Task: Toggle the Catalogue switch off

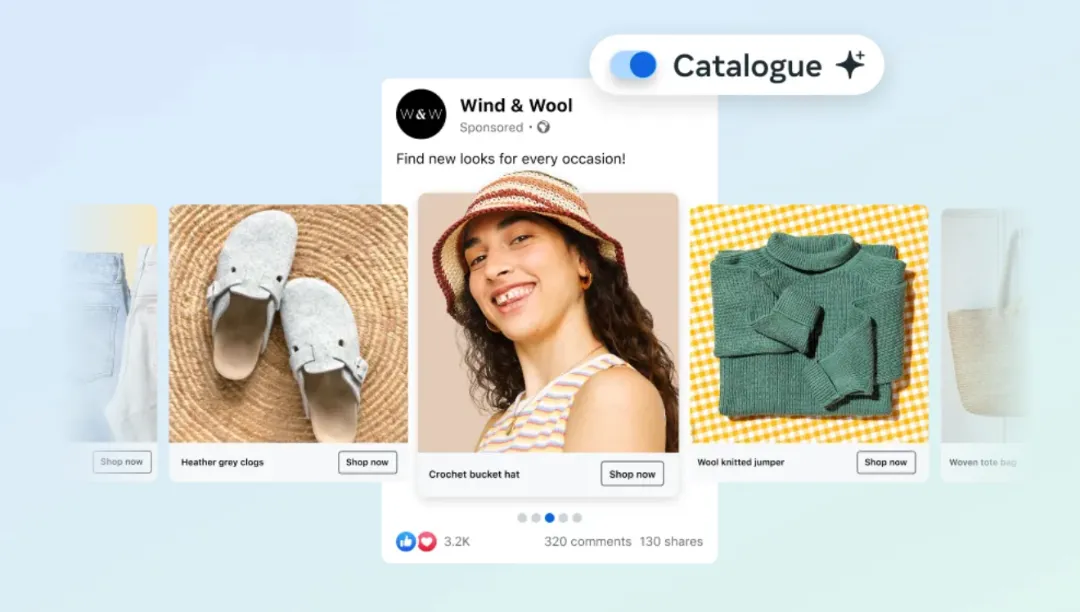Action: pos(633,65)
